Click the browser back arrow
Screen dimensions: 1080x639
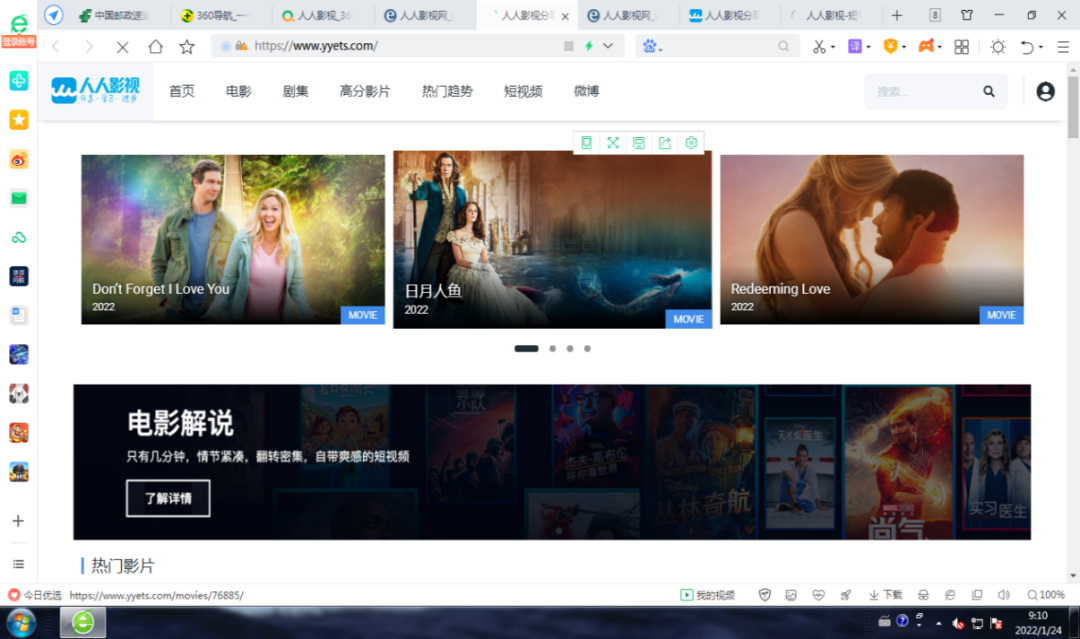pyautogui.click(x=56, y=46)
